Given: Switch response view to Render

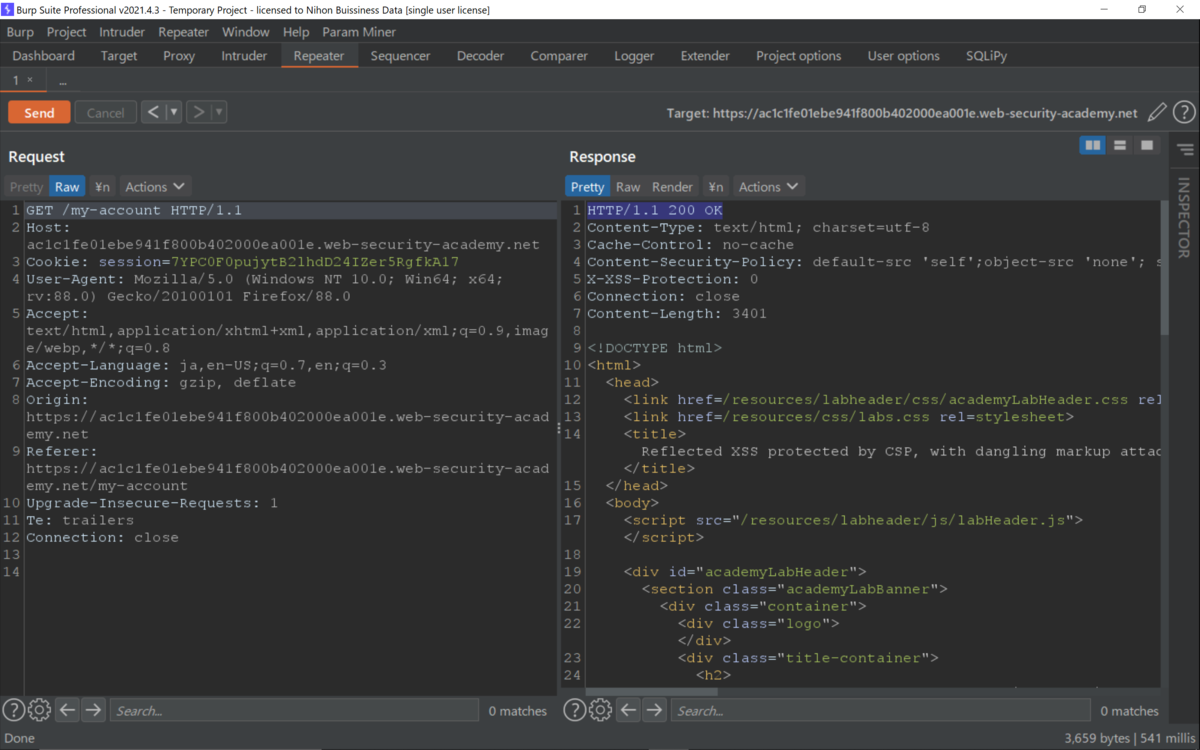Looking at the screenshot, I should [673, 187].
